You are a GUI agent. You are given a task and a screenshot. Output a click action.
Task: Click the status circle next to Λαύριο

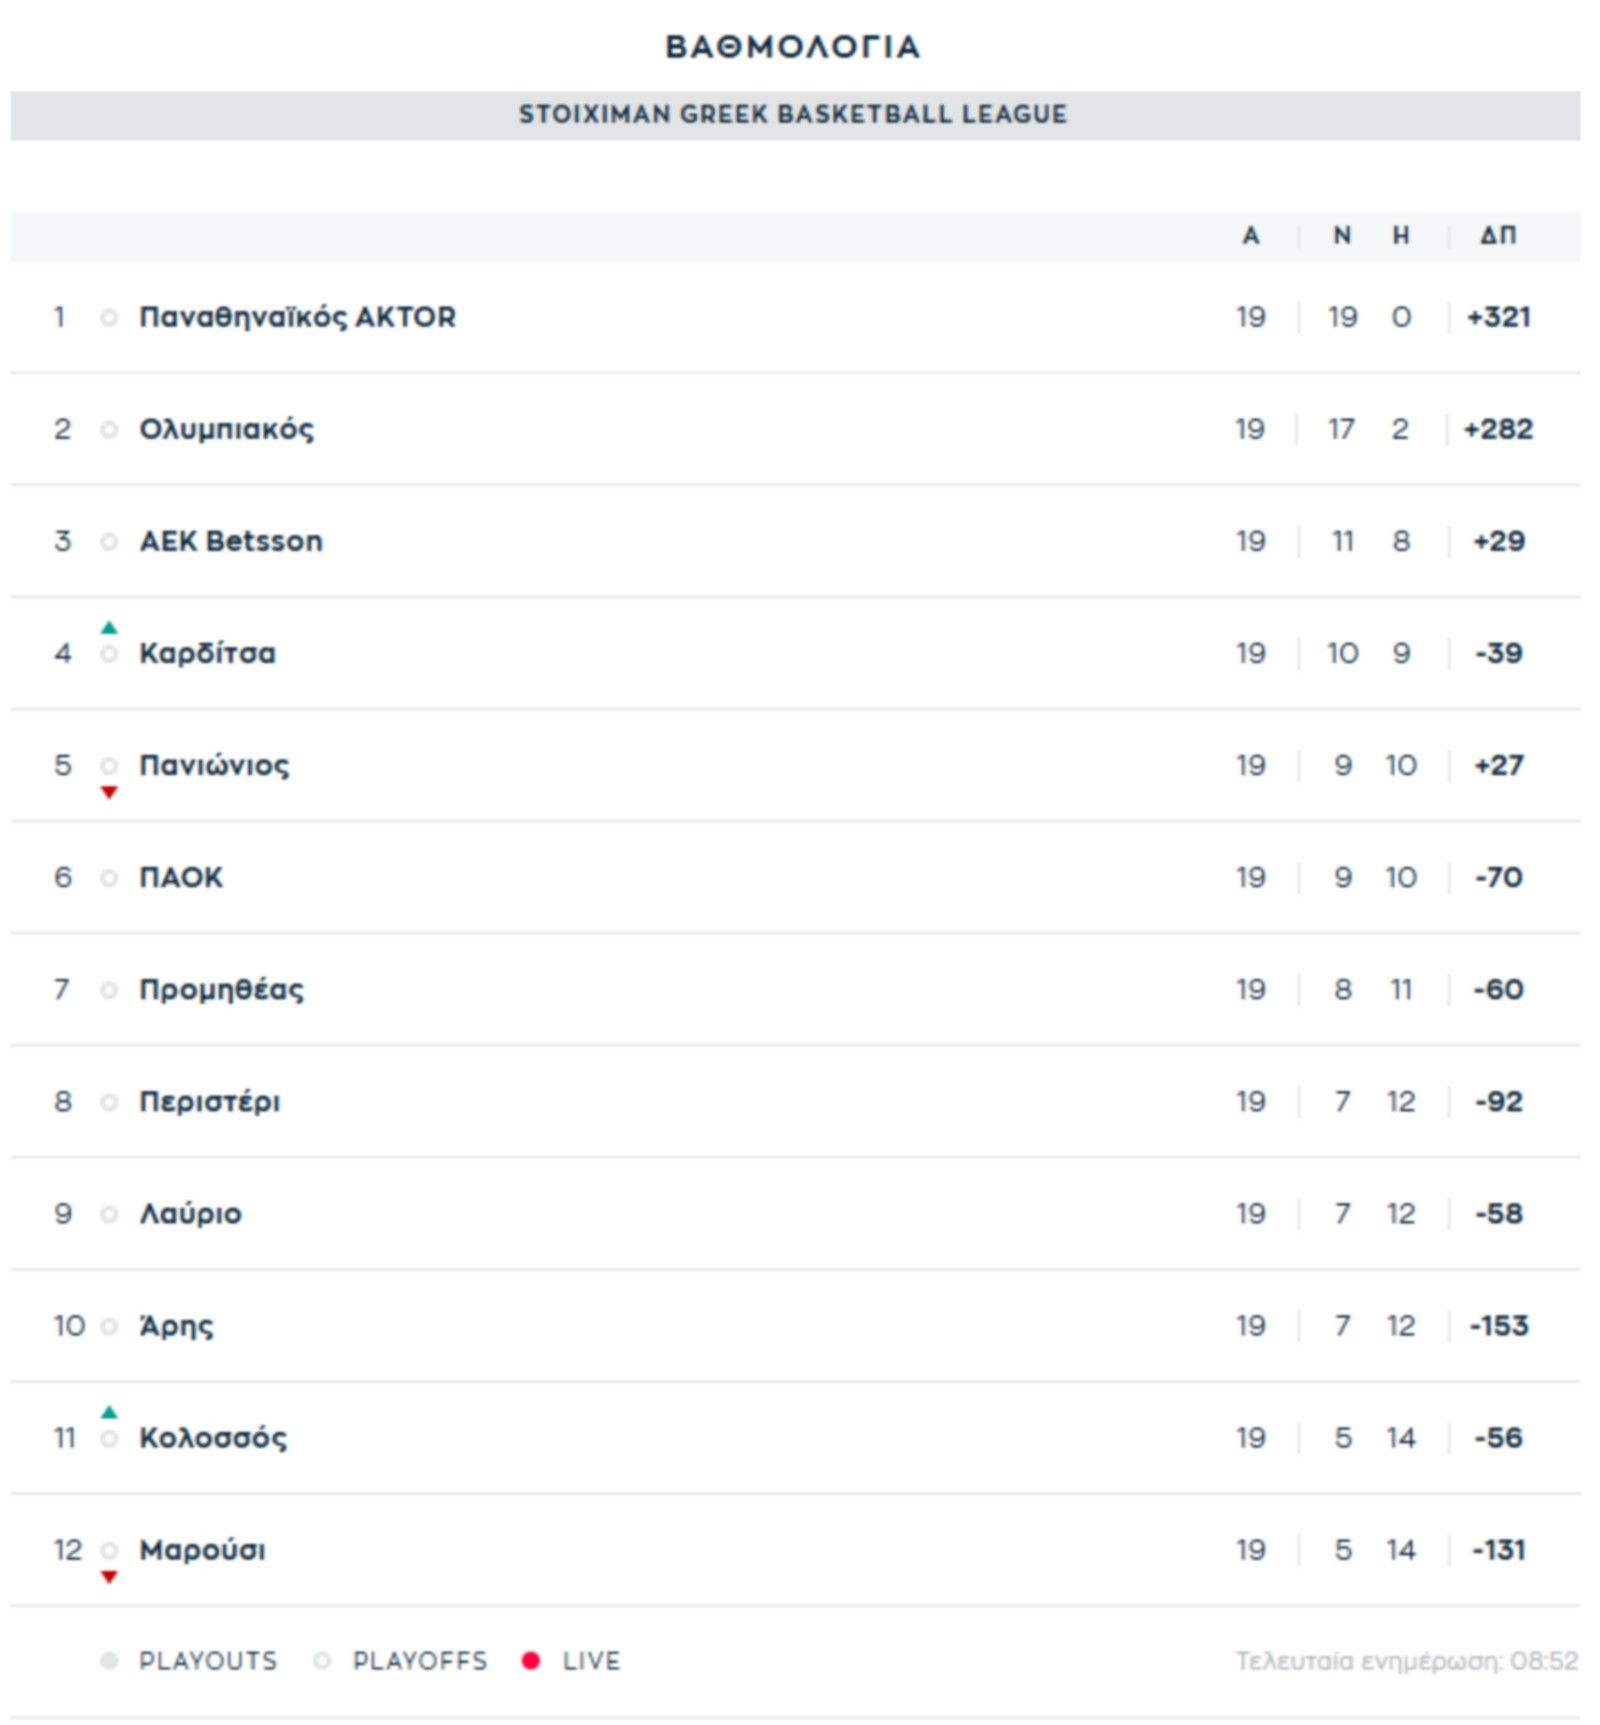point(109,1214)
